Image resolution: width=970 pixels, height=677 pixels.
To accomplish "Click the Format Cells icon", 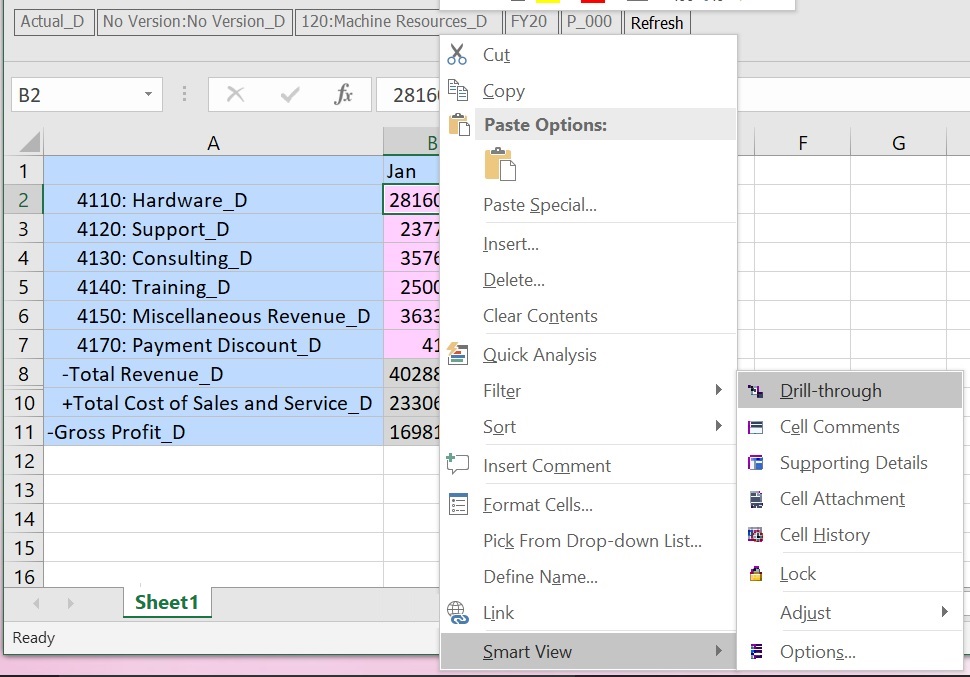I will pyautogui.click(x=458, y=504).
